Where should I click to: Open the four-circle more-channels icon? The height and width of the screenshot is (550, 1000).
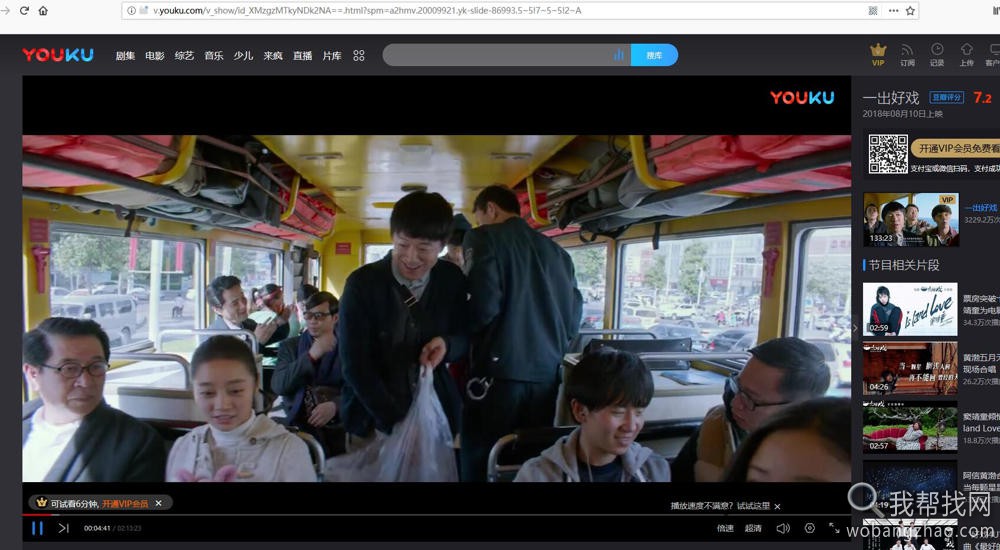click(x=359, y=56)
